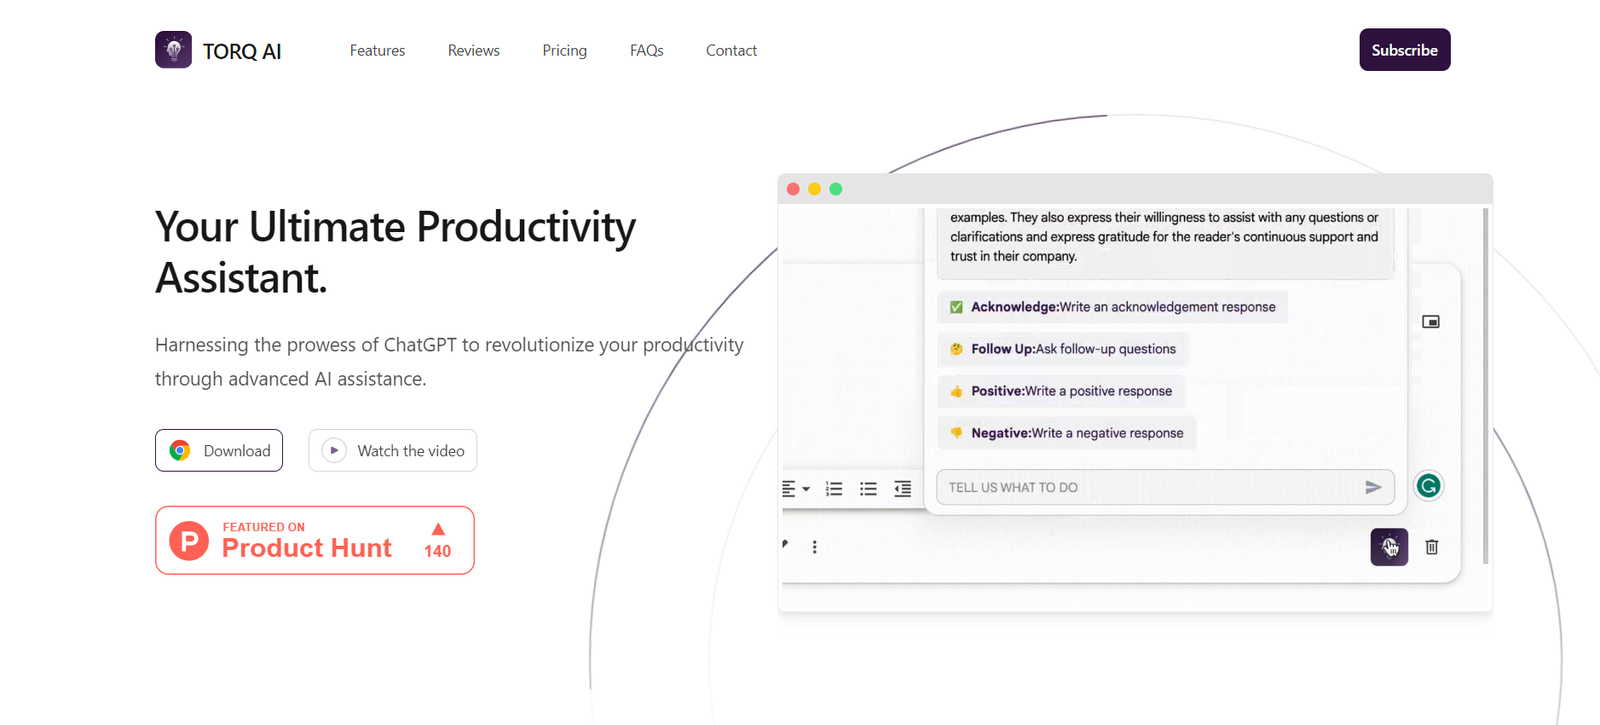
Task: Open the text alignment dropdown
Action: click(x=796, y=489)
